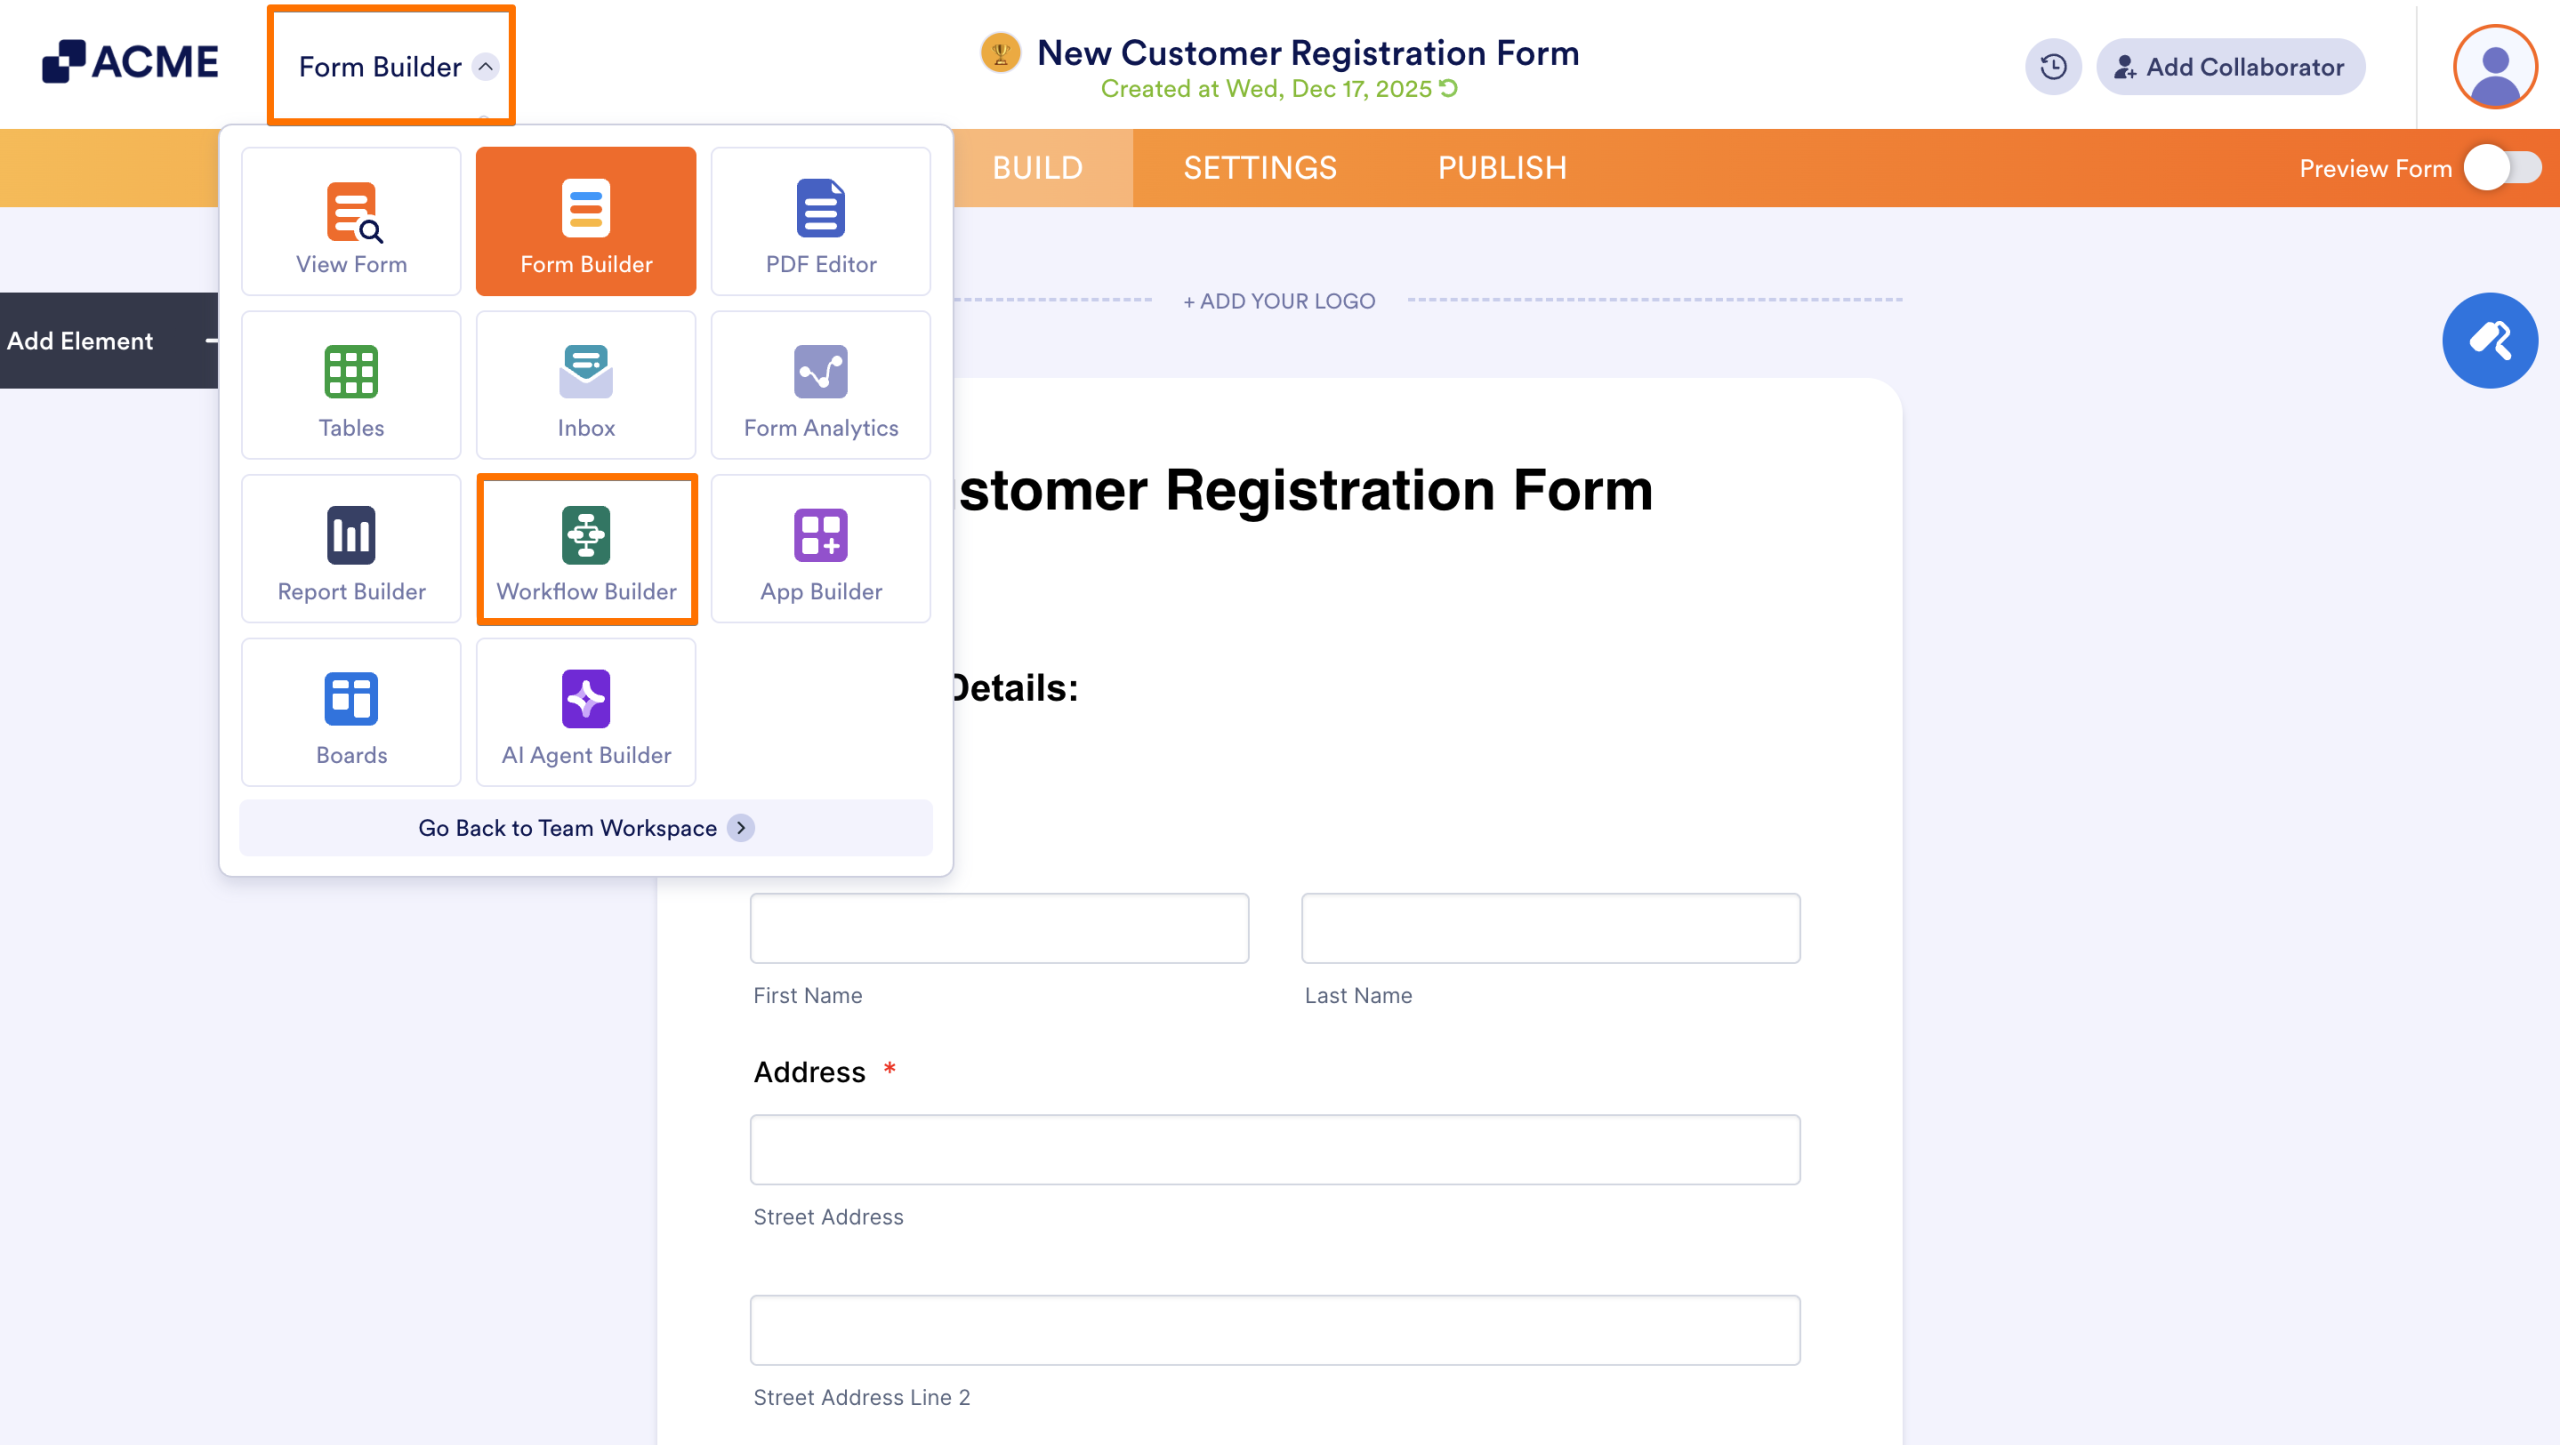Select the AI Agent Builder icon
The width and height of the screenshot is (2560, 1445).
[586, 711]
